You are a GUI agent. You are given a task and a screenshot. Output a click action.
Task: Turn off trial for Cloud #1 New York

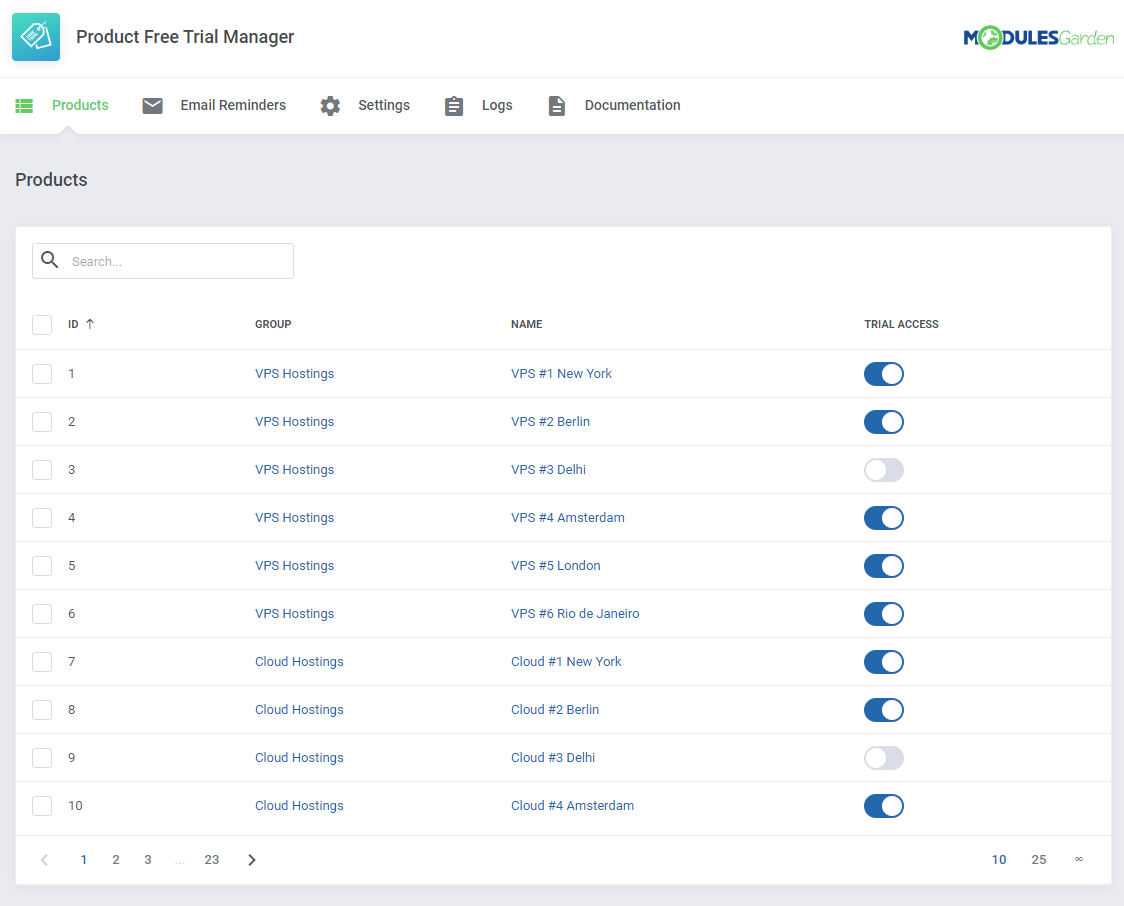[x=884, y=662]
